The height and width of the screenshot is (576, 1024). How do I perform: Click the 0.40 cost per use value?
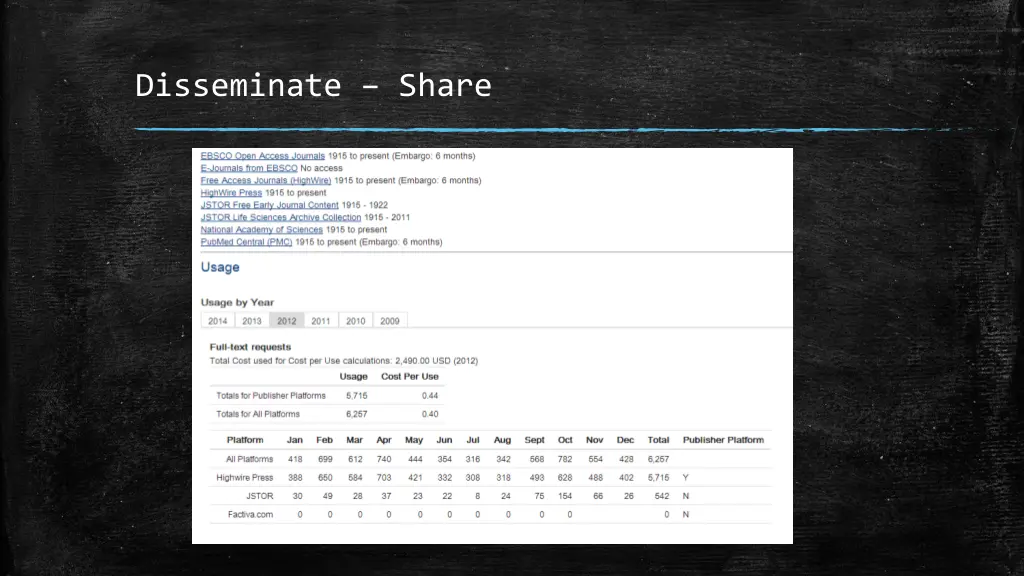(430, 414)
